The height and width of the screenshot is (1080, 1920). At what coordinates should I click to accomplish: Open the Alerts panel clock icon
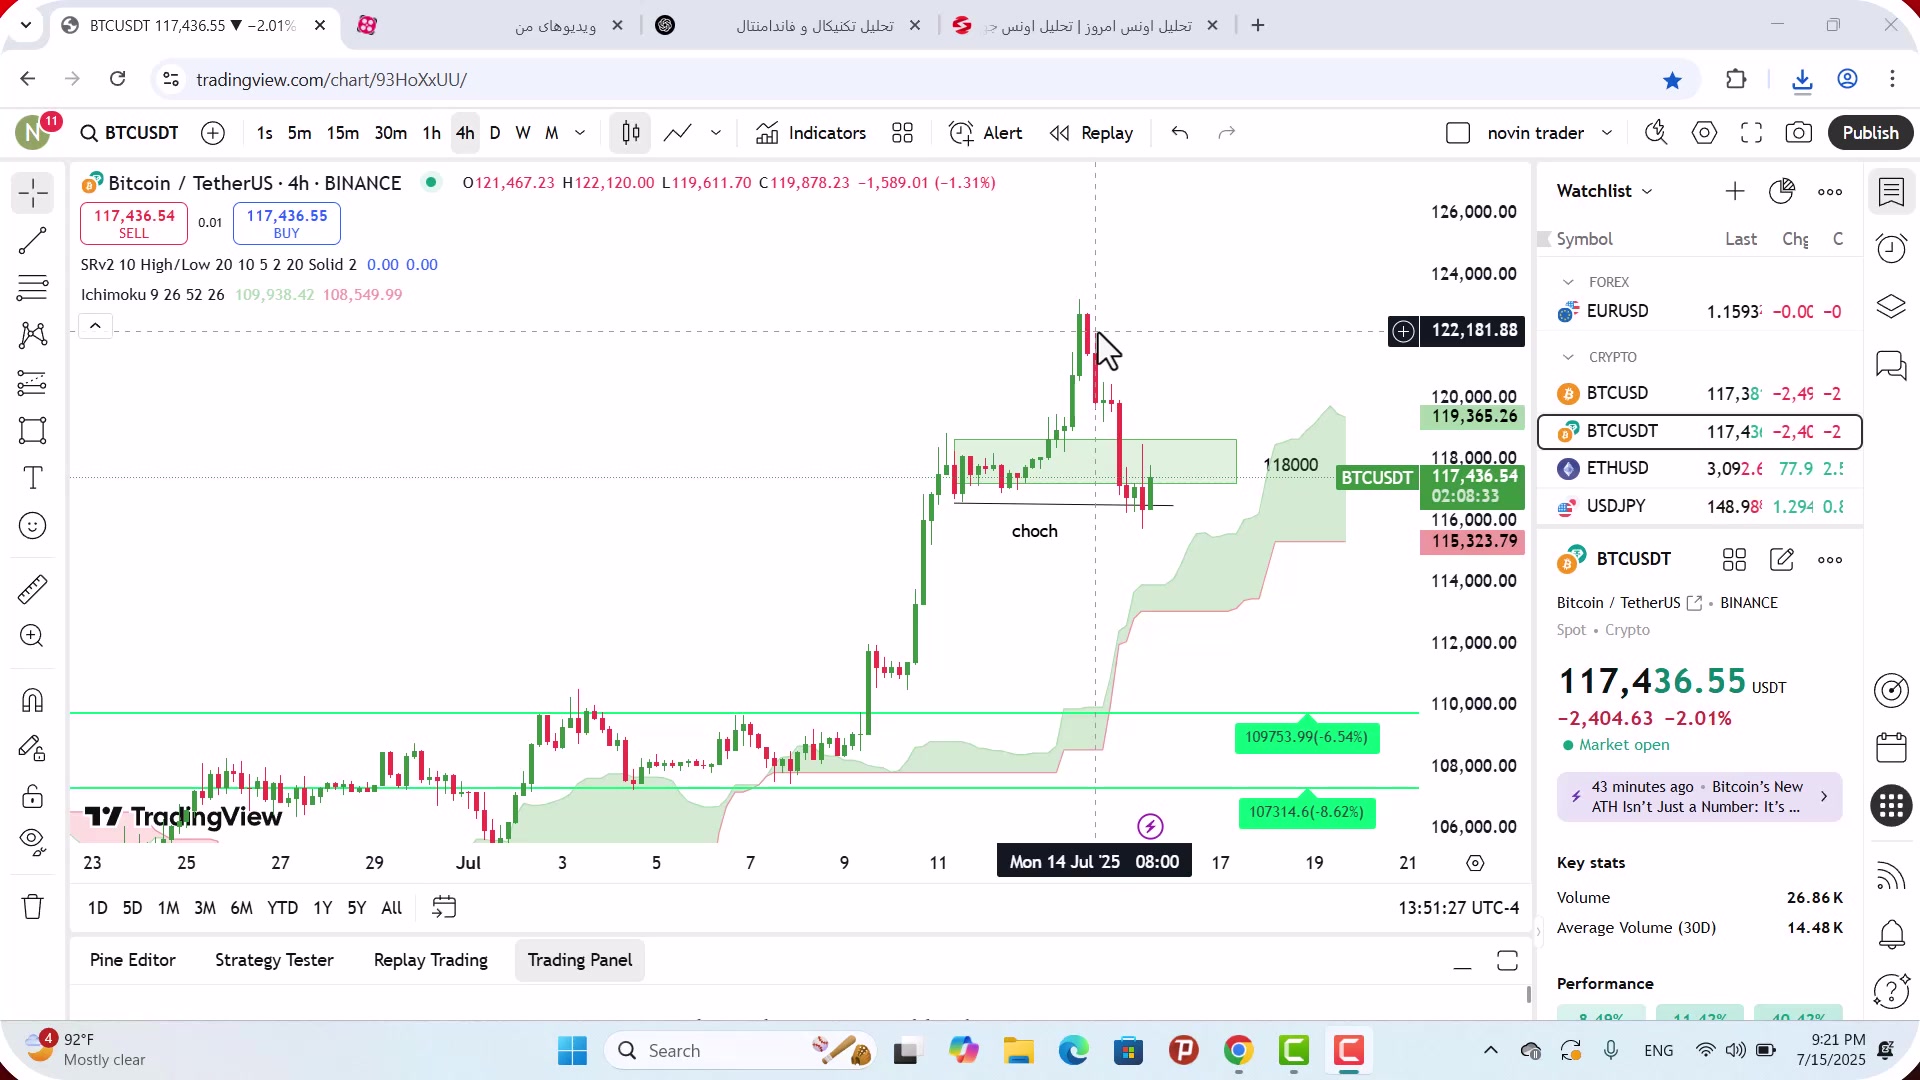pos(1892,248)
